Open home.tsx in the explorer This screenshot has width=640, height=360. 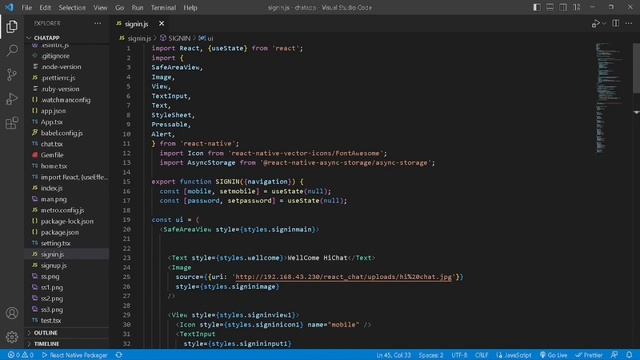tap(54, 166)
